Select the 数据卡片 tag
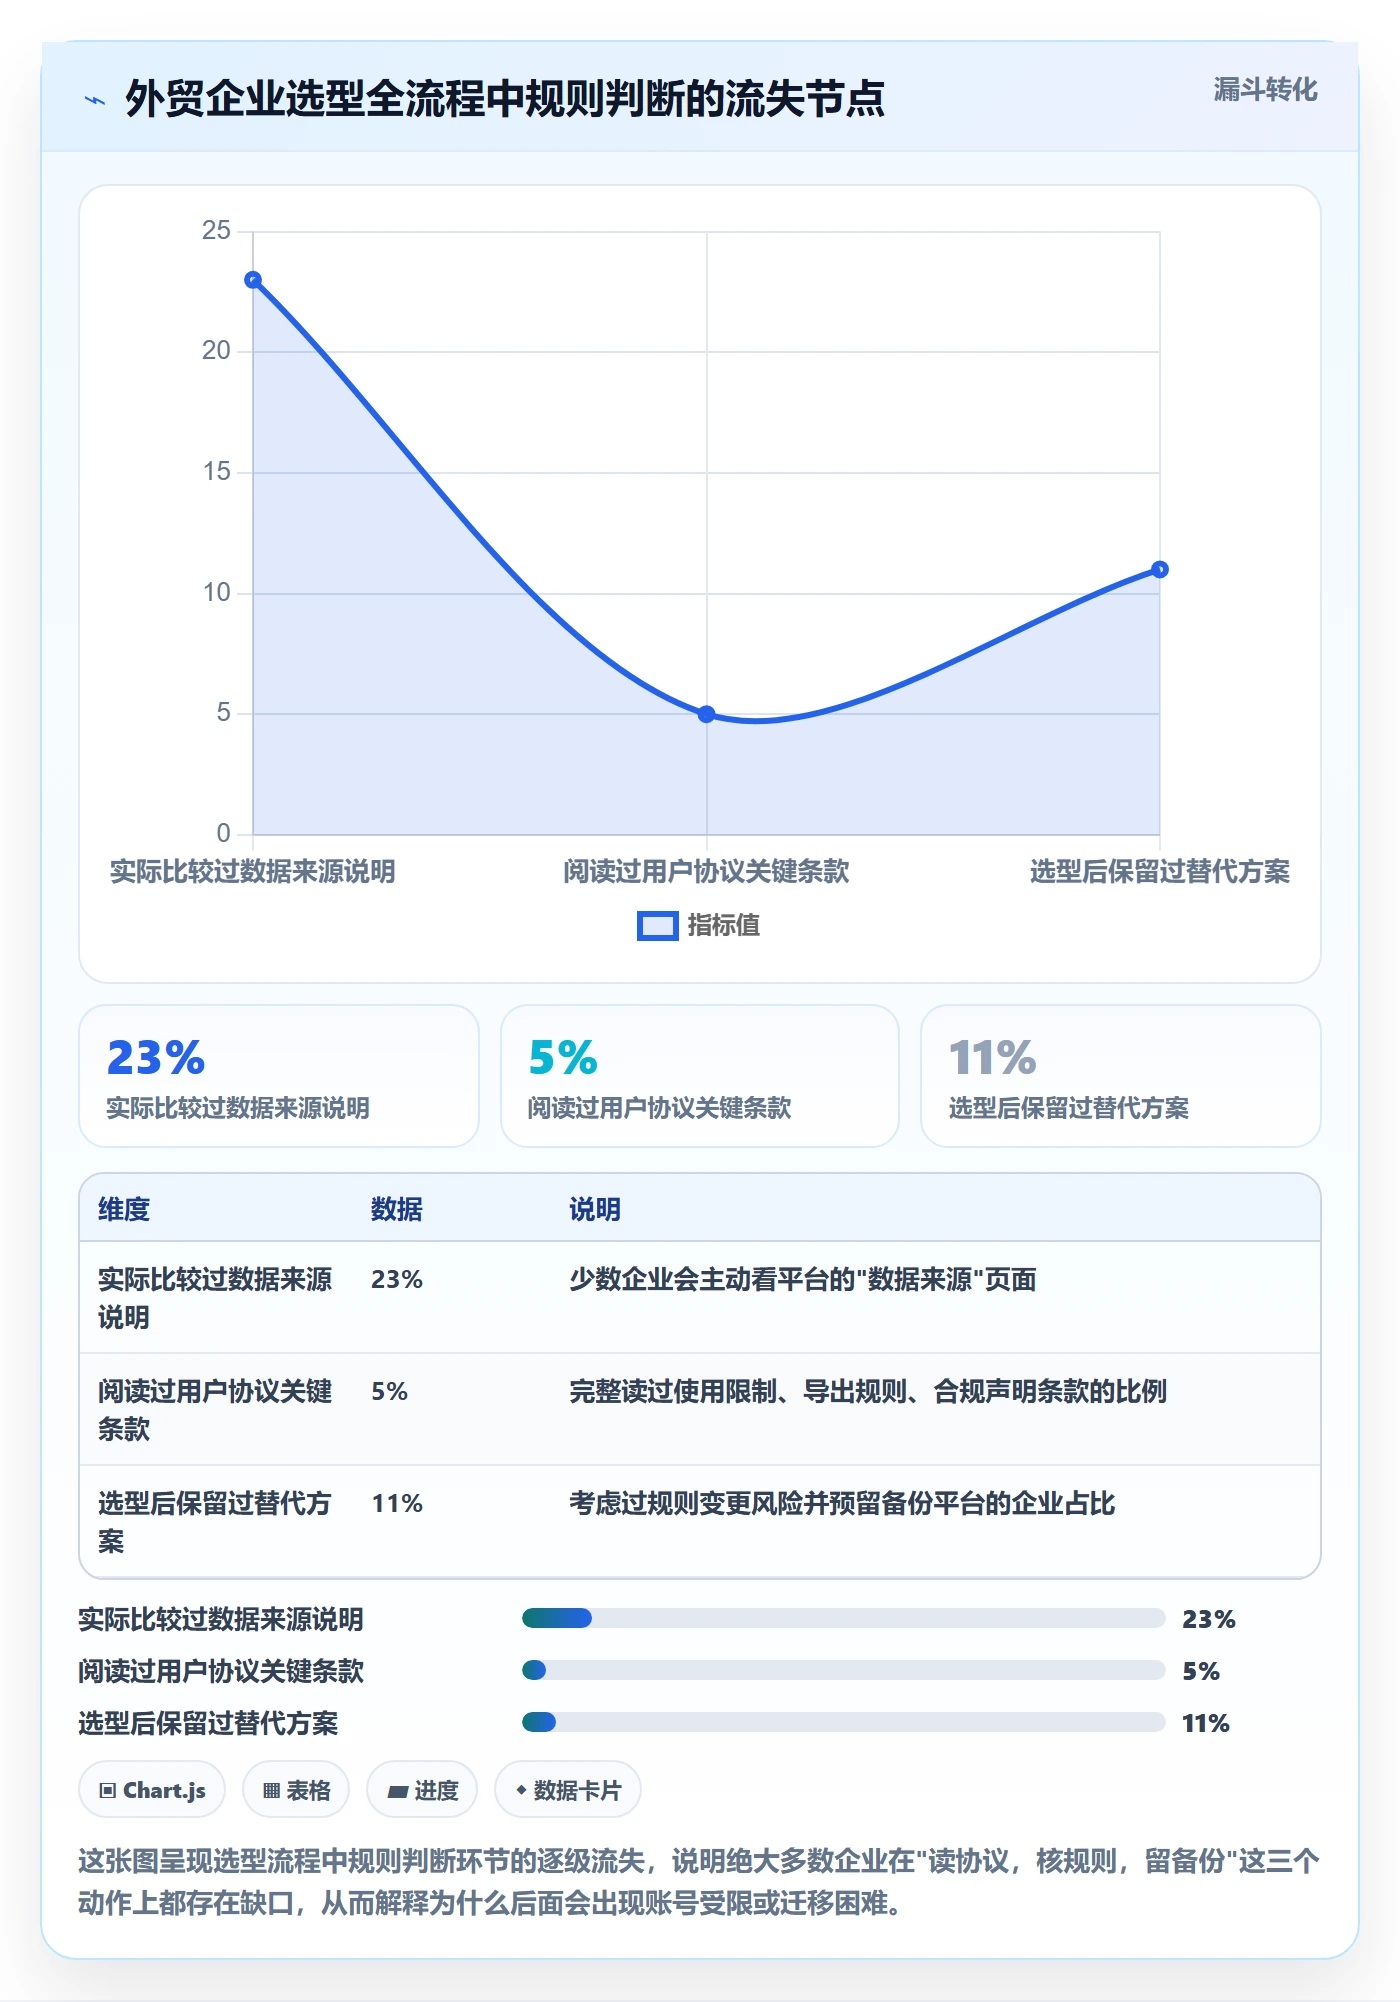Image resolution: width=1400 pixels, height=2002 pixels. [568, 1790]
